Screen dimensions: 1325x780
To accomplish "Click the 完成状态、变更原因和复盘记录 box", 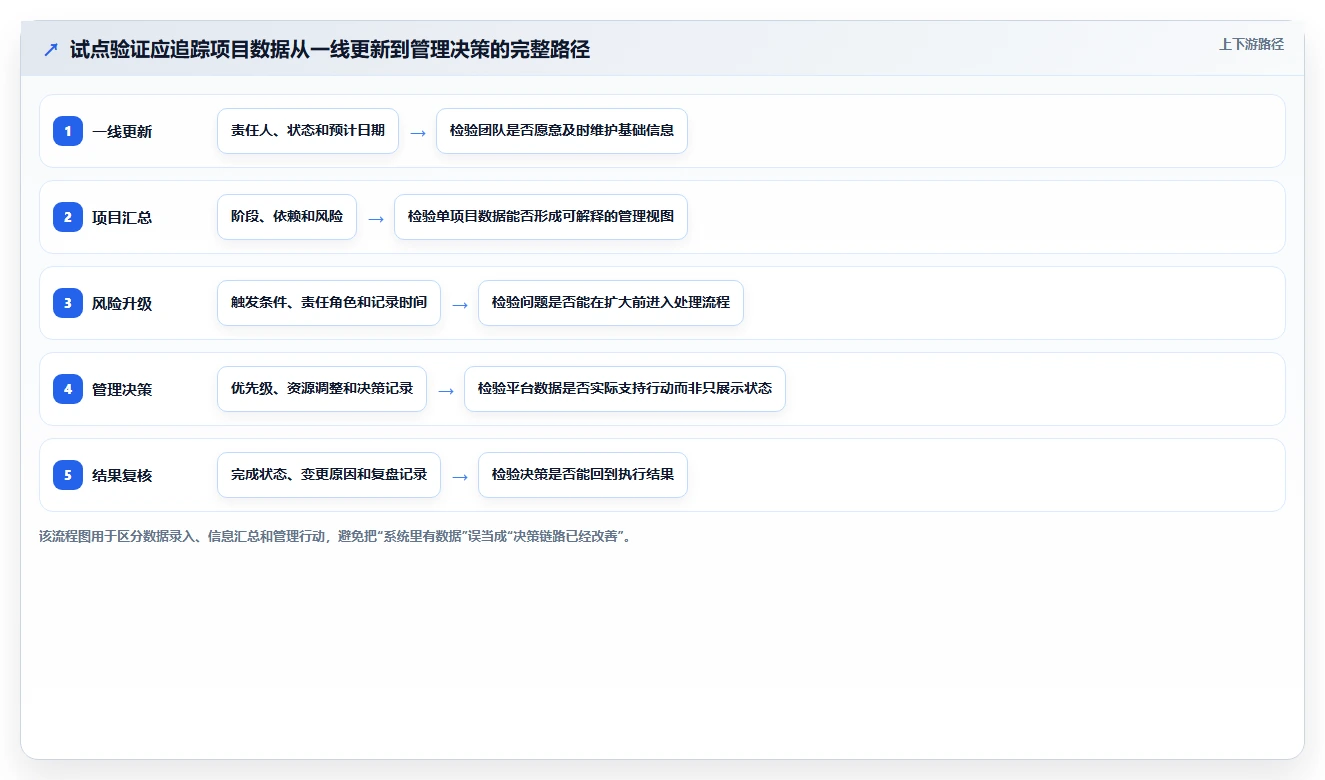I will [x=329, y=475].
